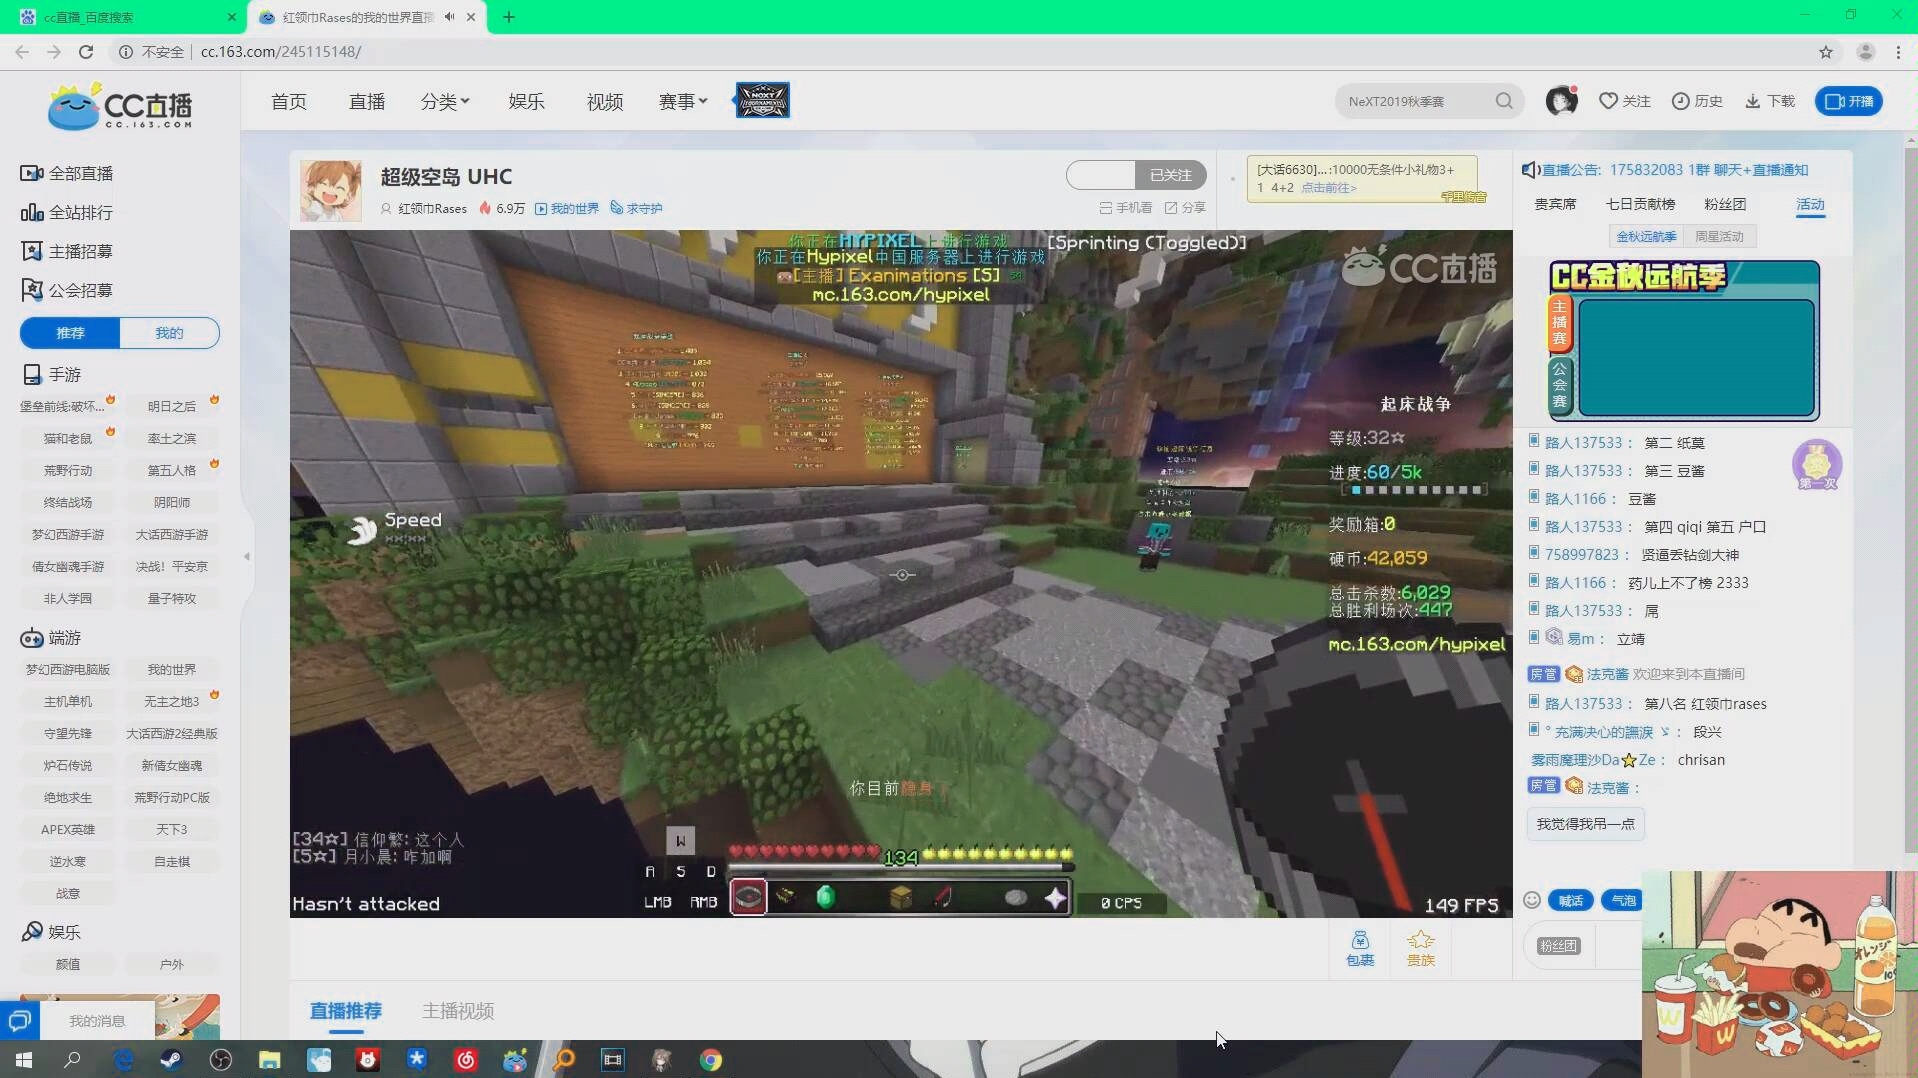Open 贵族 noble icon below video
The width and height of the screenshot is (1918, 1078).
point(1421,948)
